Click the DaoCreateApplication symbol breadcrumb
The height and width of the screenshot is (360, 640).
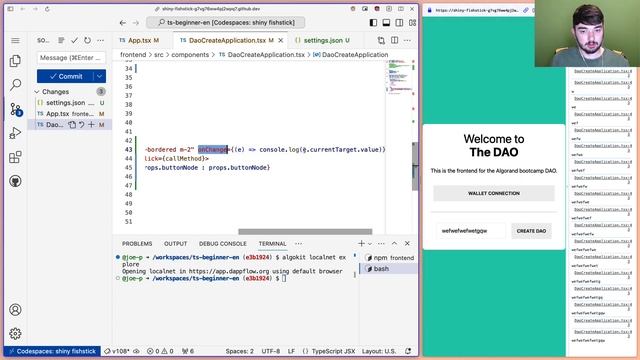coord(351,55)
